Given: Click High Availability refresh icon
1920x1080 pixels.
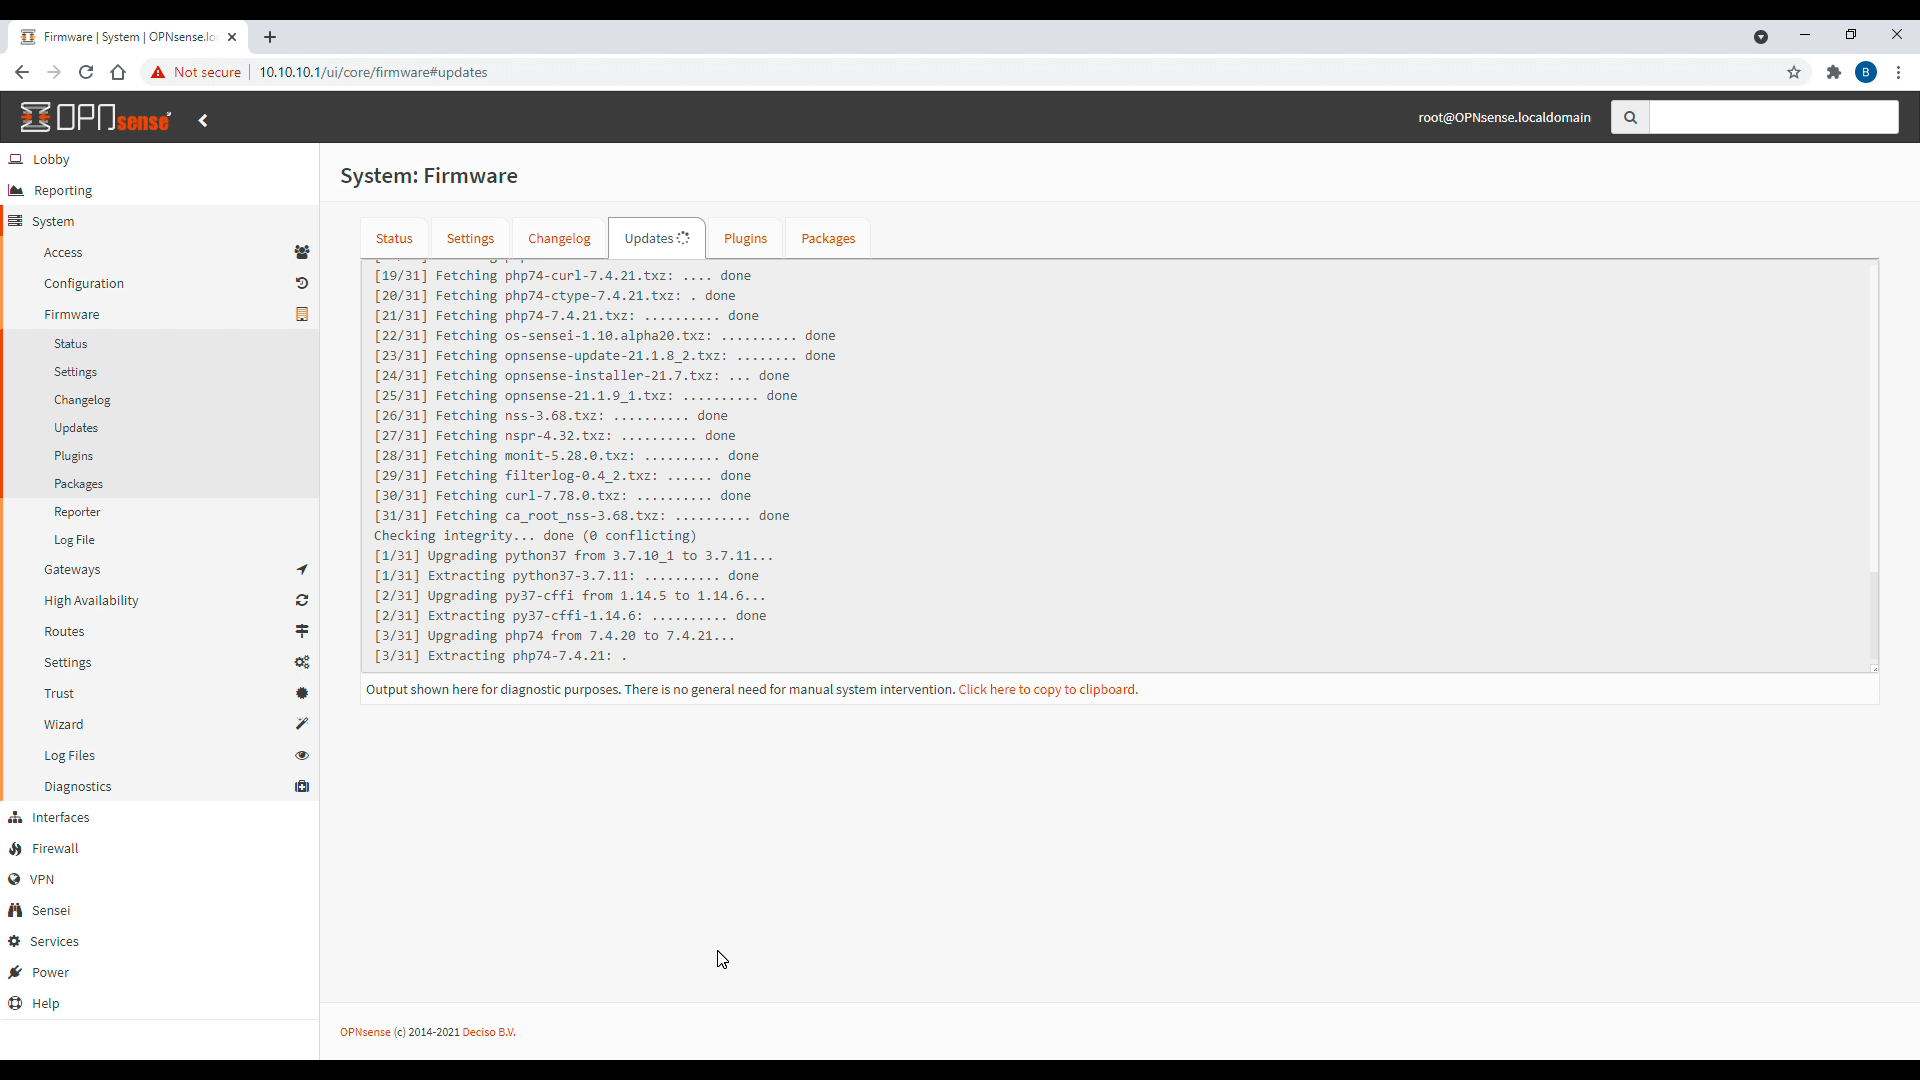Looking at the screenshot, I should (302, 601).
